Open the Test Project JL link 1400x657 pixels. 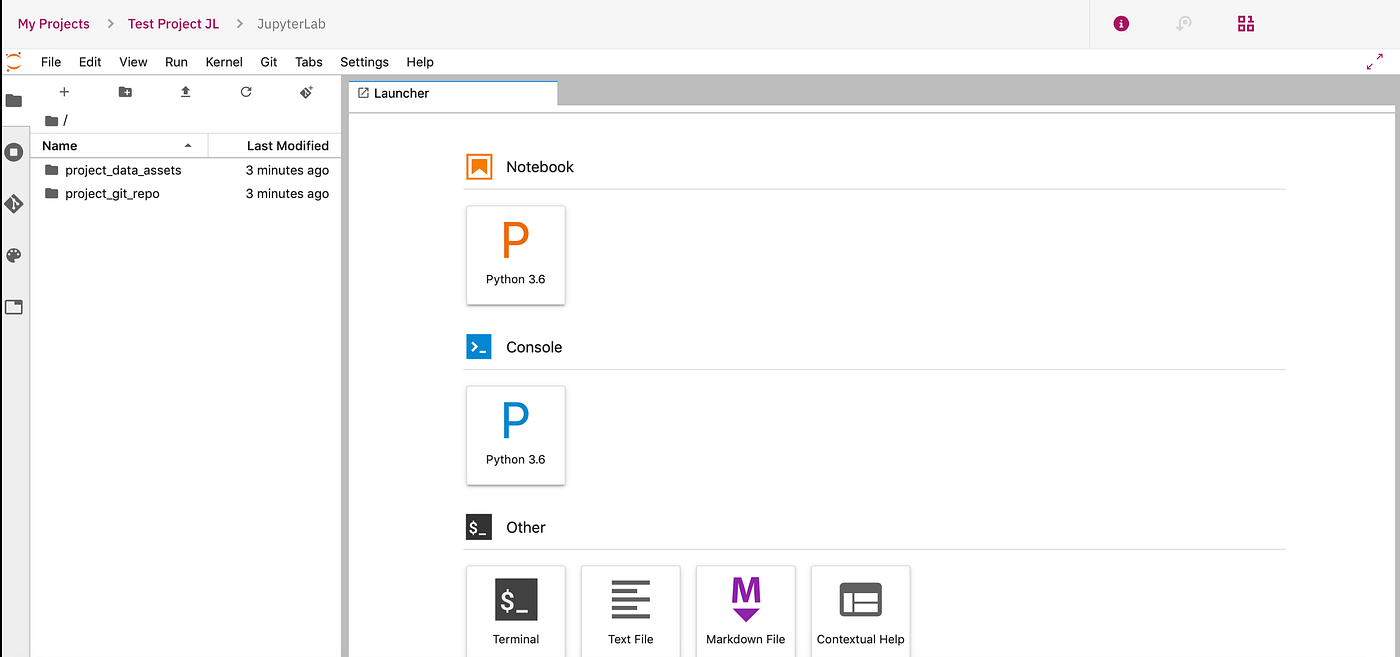172,23
